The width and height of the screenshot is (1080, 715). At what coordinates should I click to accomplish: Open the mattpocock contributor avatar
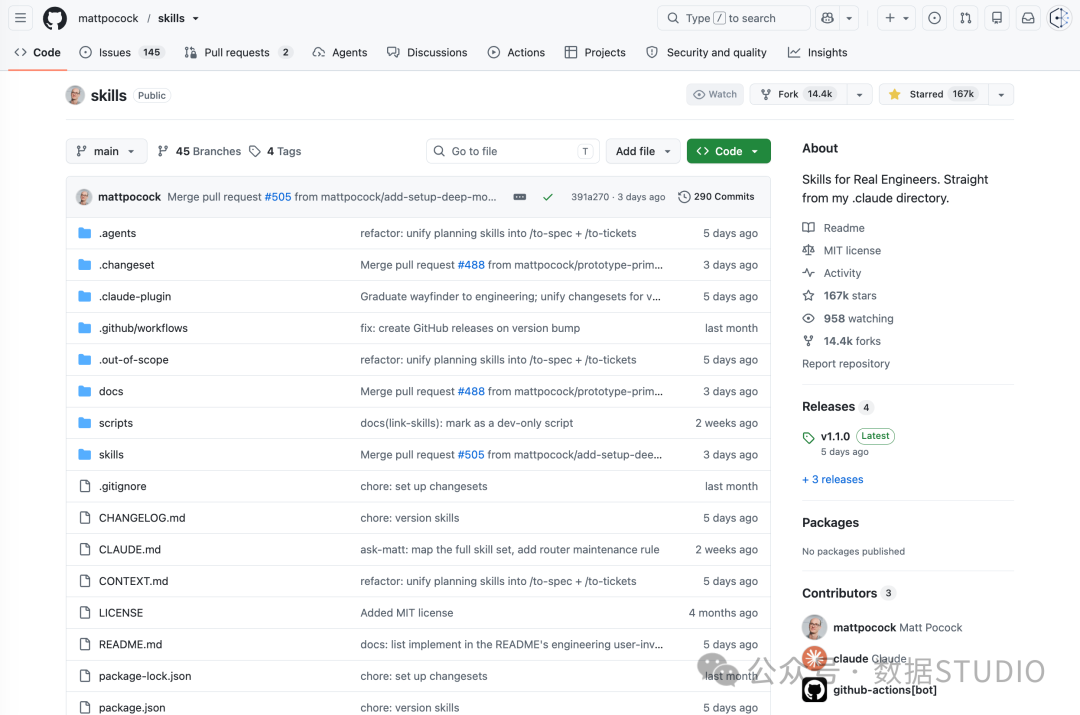[814, 628]
